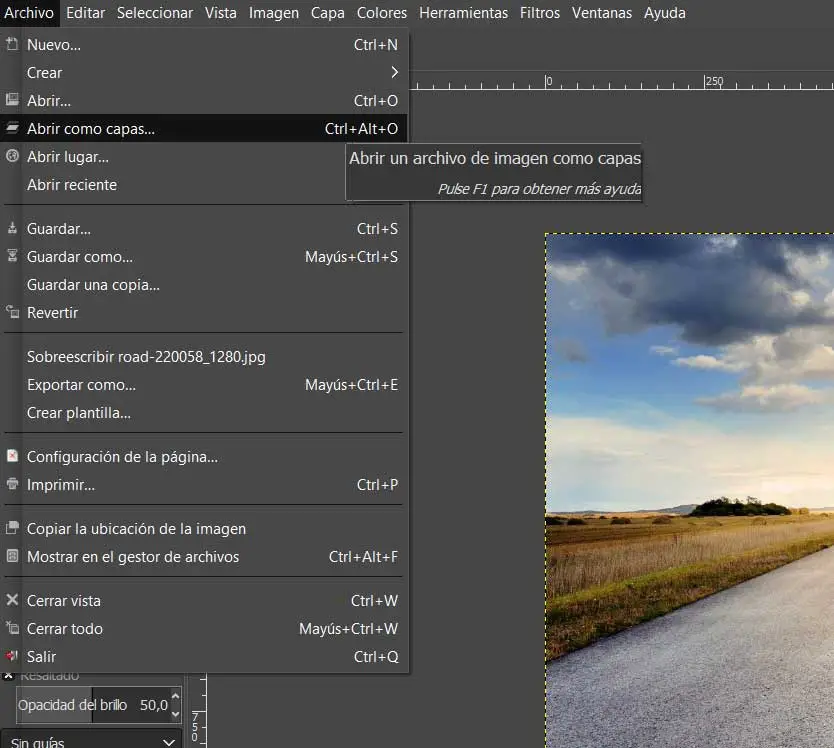Click the Imprimir printer icon
The height and width of the screenshot is (748, 834).
(12, 485)
